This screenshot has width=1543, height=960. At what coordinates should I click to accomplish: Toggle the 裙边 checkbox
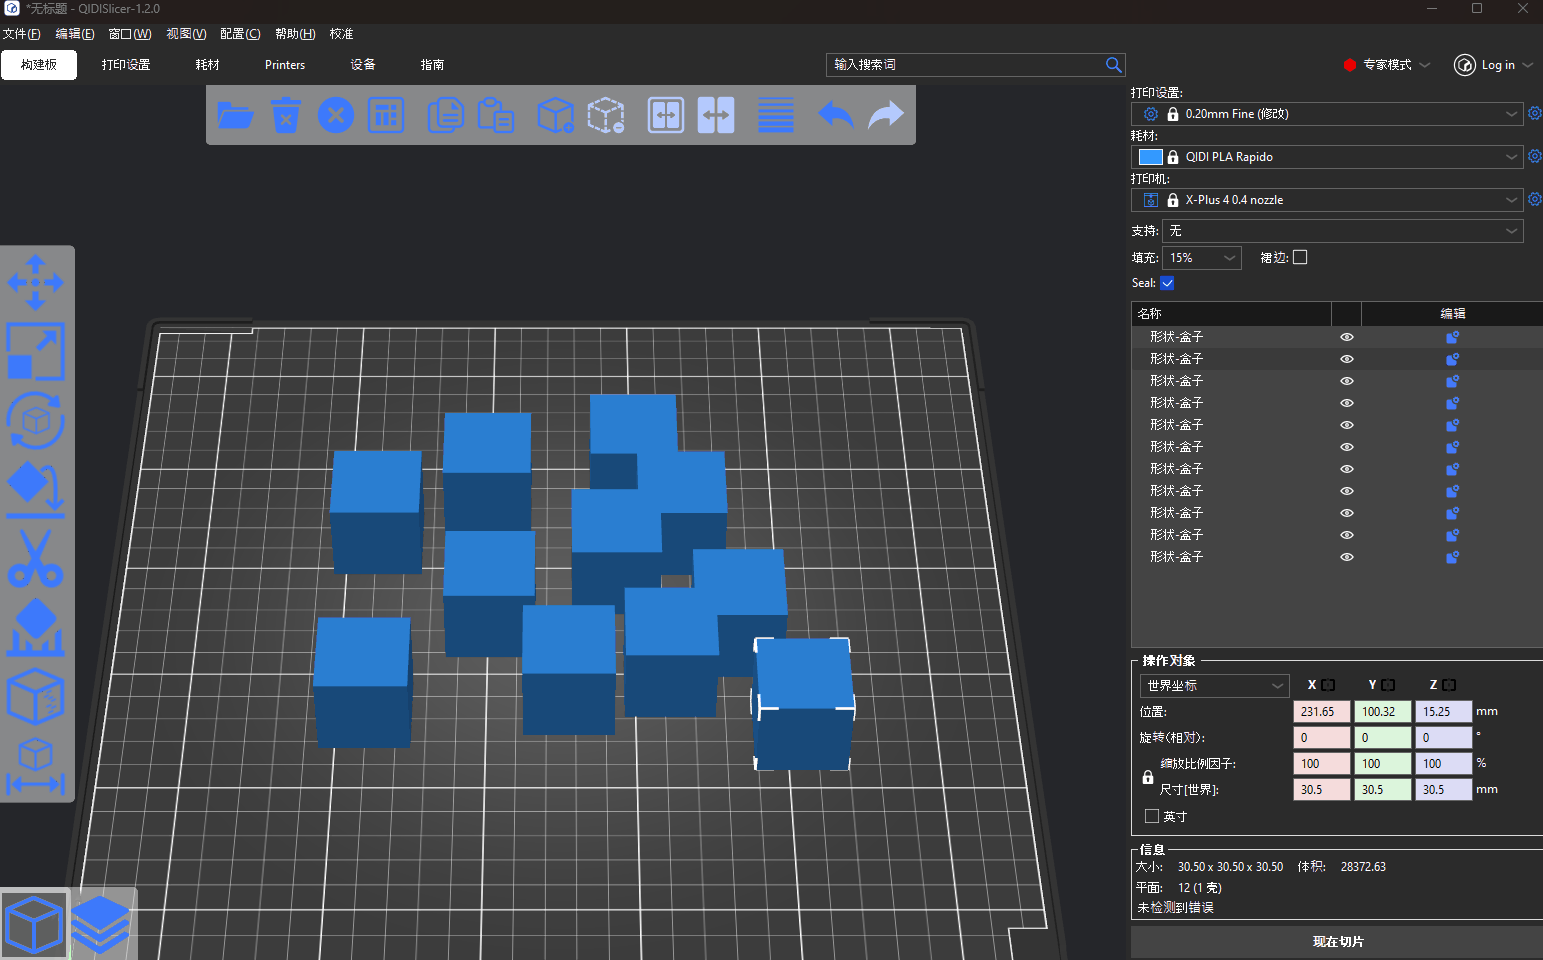coord(1300,257)
